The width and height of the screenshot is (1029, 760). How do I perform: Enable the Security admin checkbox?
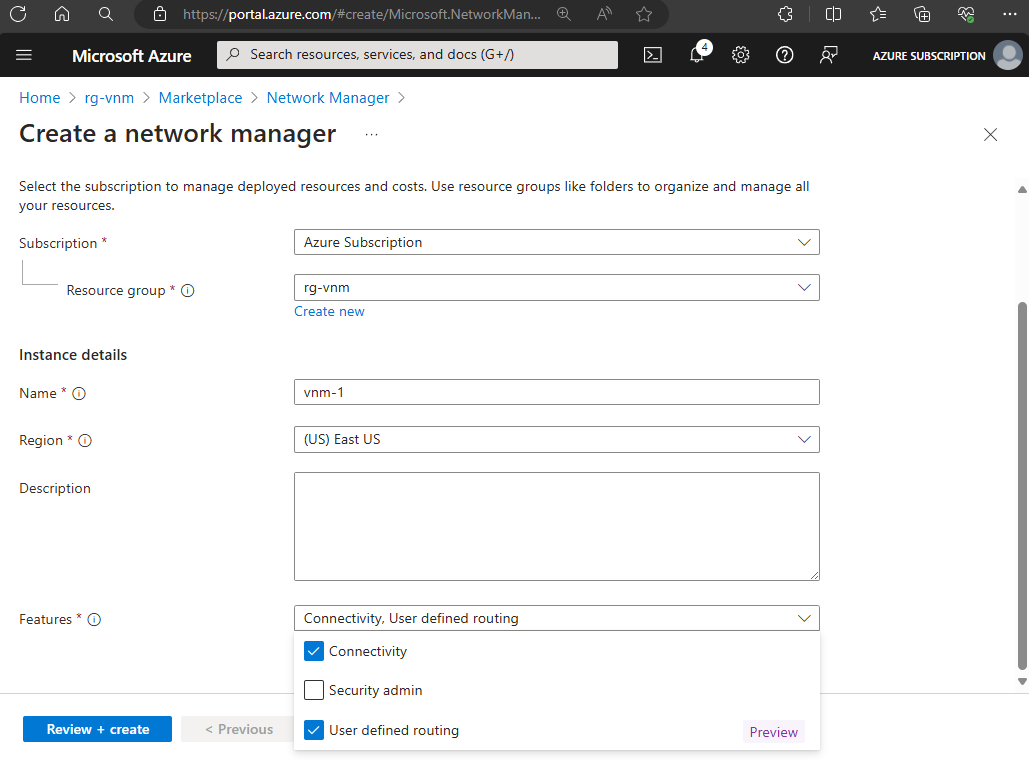(x=314, y=690)
